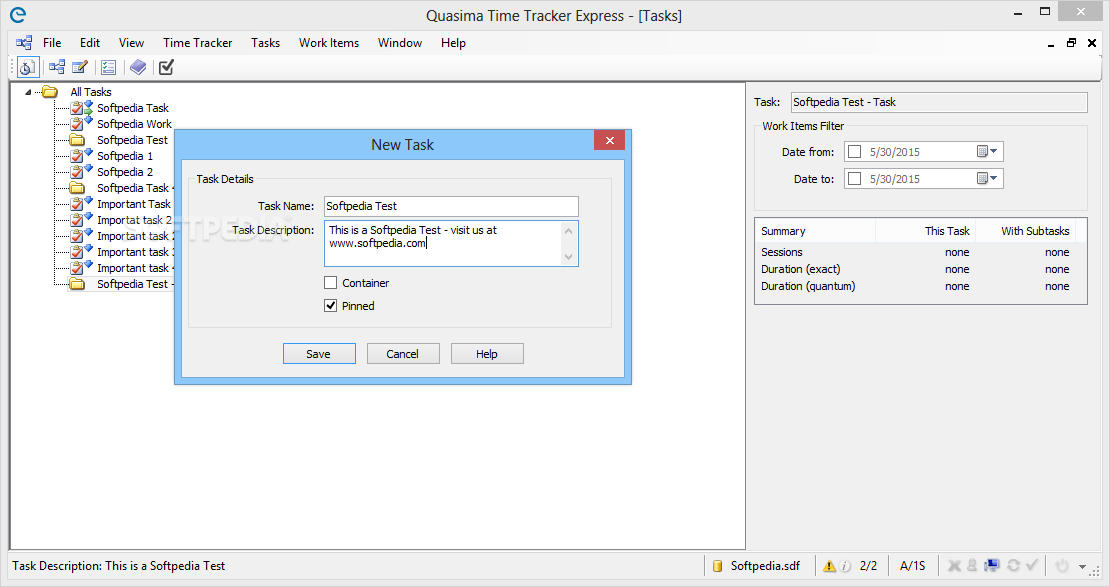Click the user silhouette status bar icon
Viewport: 1110px width, 587px height.
972,565
